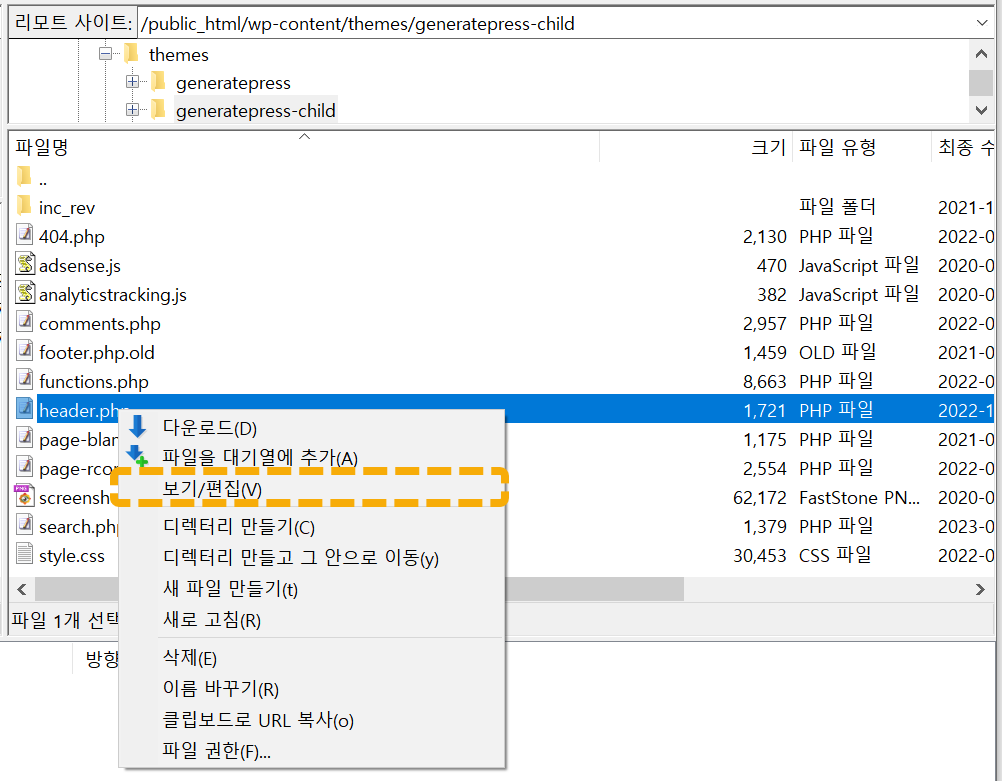Expand the generatepress tree node
This screenshot has width=1002, height=781.
[131, 83]
